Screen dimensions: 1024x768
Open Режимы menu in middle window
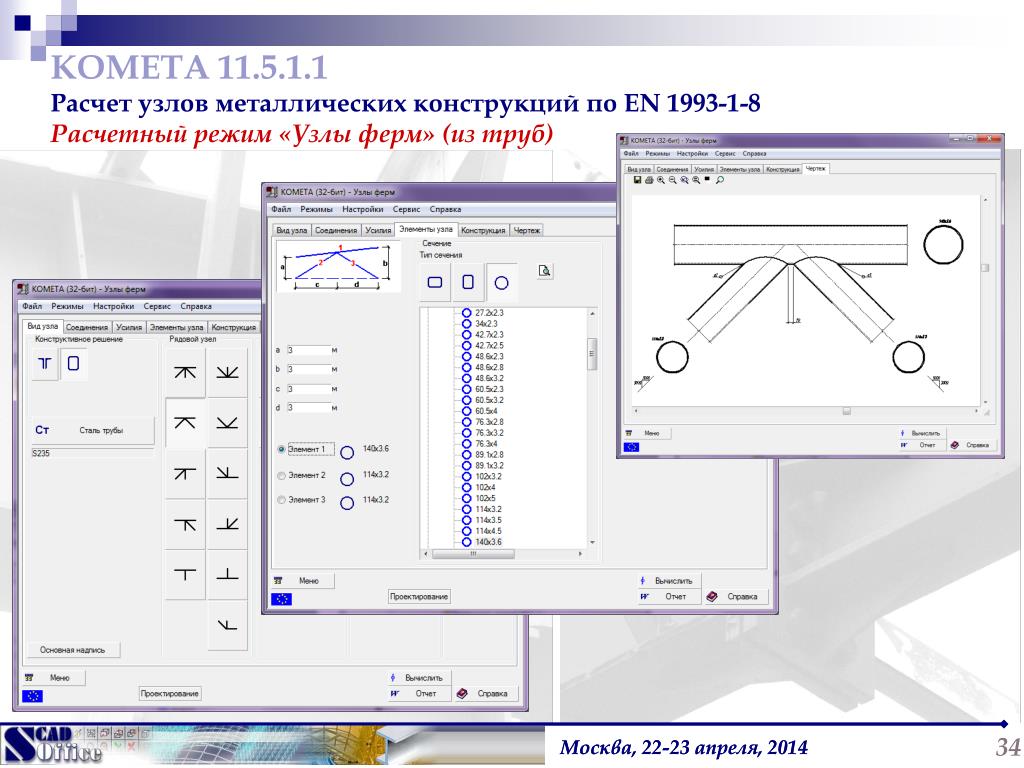(316, 210)
